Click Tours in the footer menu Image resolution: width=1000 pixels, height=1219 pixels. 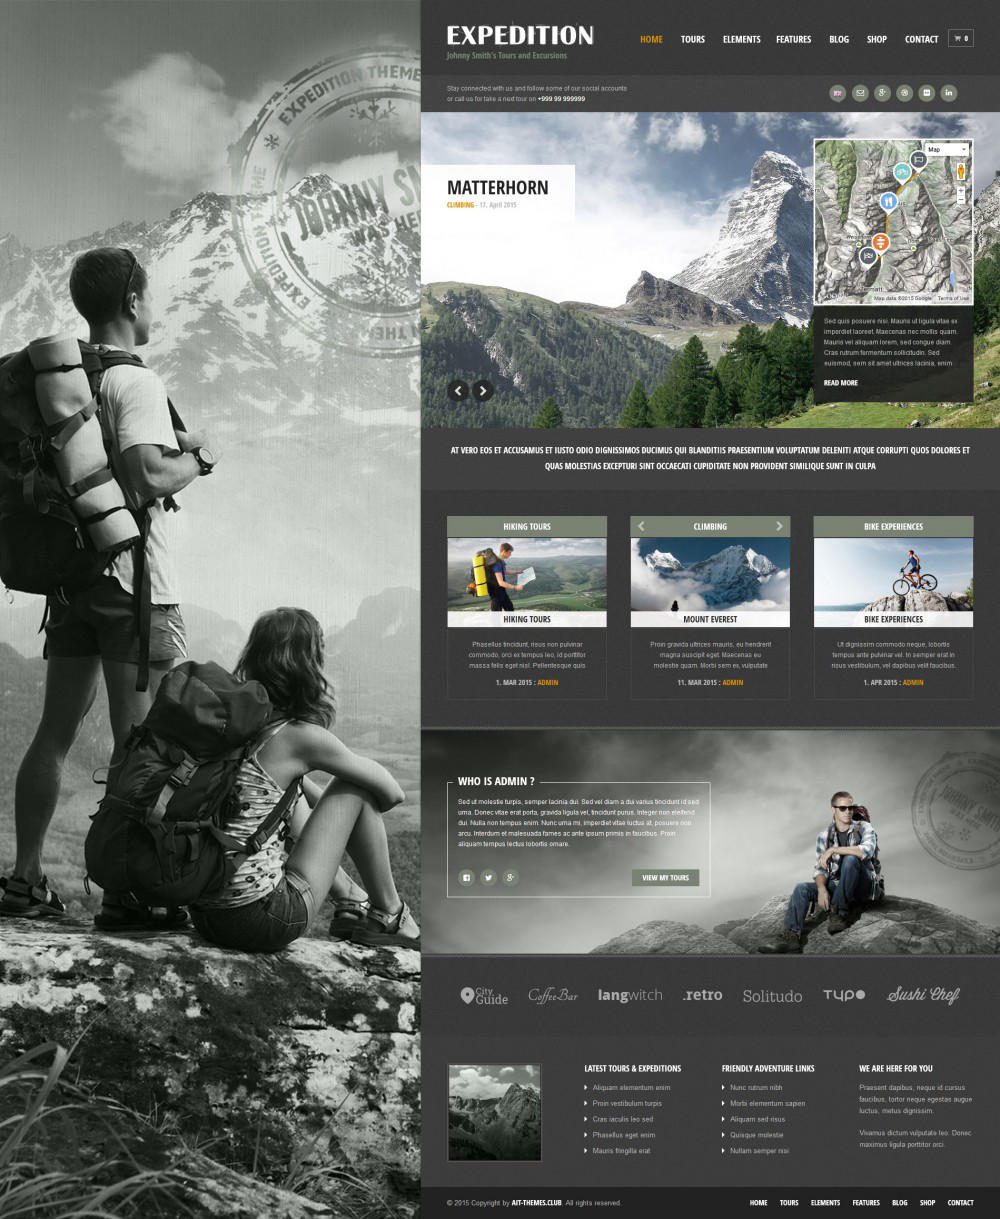click(789, 1203)
